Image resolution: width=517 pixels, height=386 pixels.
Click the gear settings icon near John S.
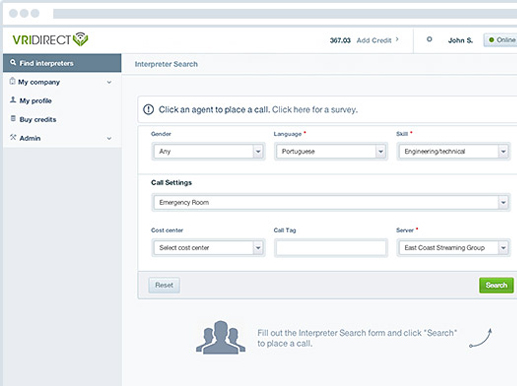(x=429, y=39)
